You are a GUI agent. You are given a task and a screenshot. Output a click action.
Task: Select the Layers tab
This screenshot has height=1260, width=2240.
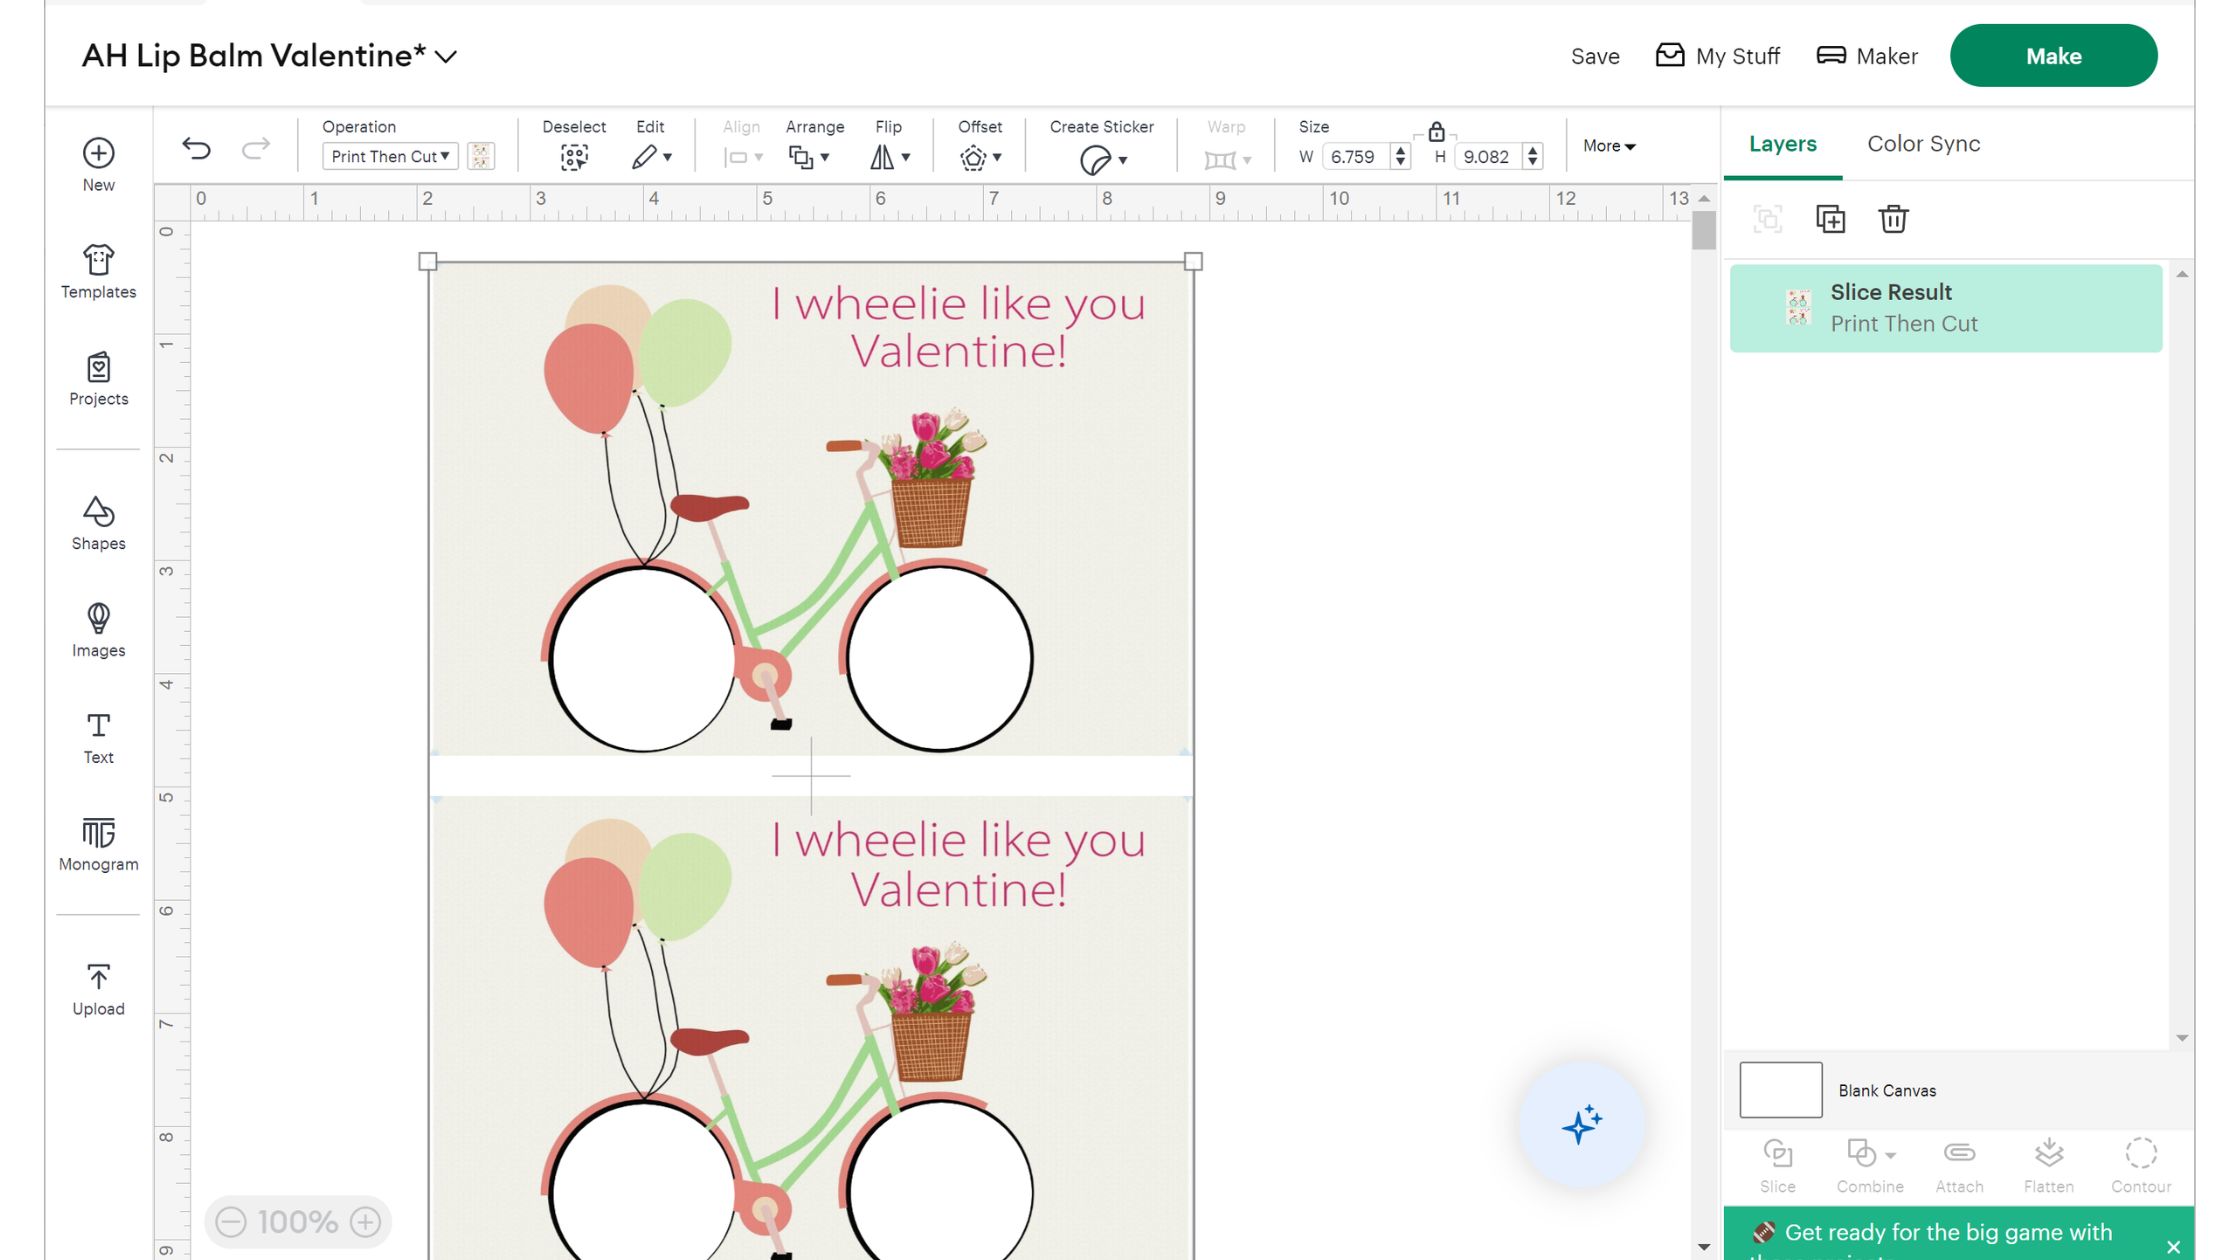(1782, 144)
